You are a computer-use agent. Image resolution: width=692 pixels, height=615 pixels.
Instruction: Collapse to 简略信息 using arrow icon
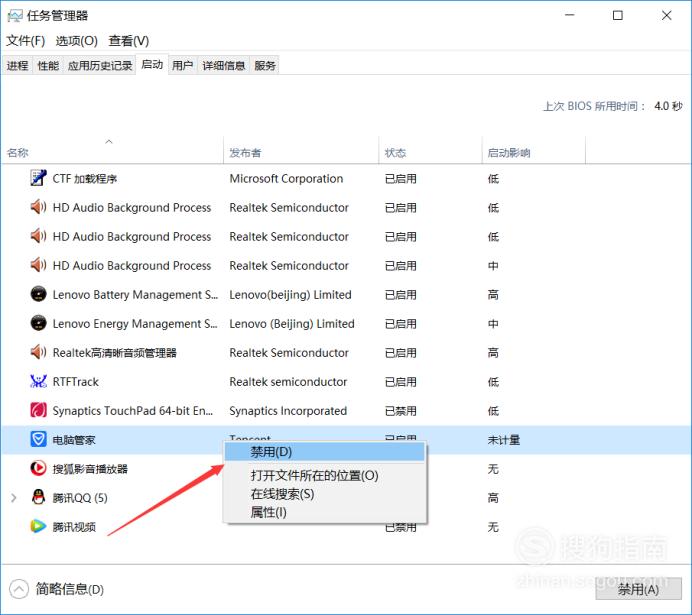coord(19,589)
